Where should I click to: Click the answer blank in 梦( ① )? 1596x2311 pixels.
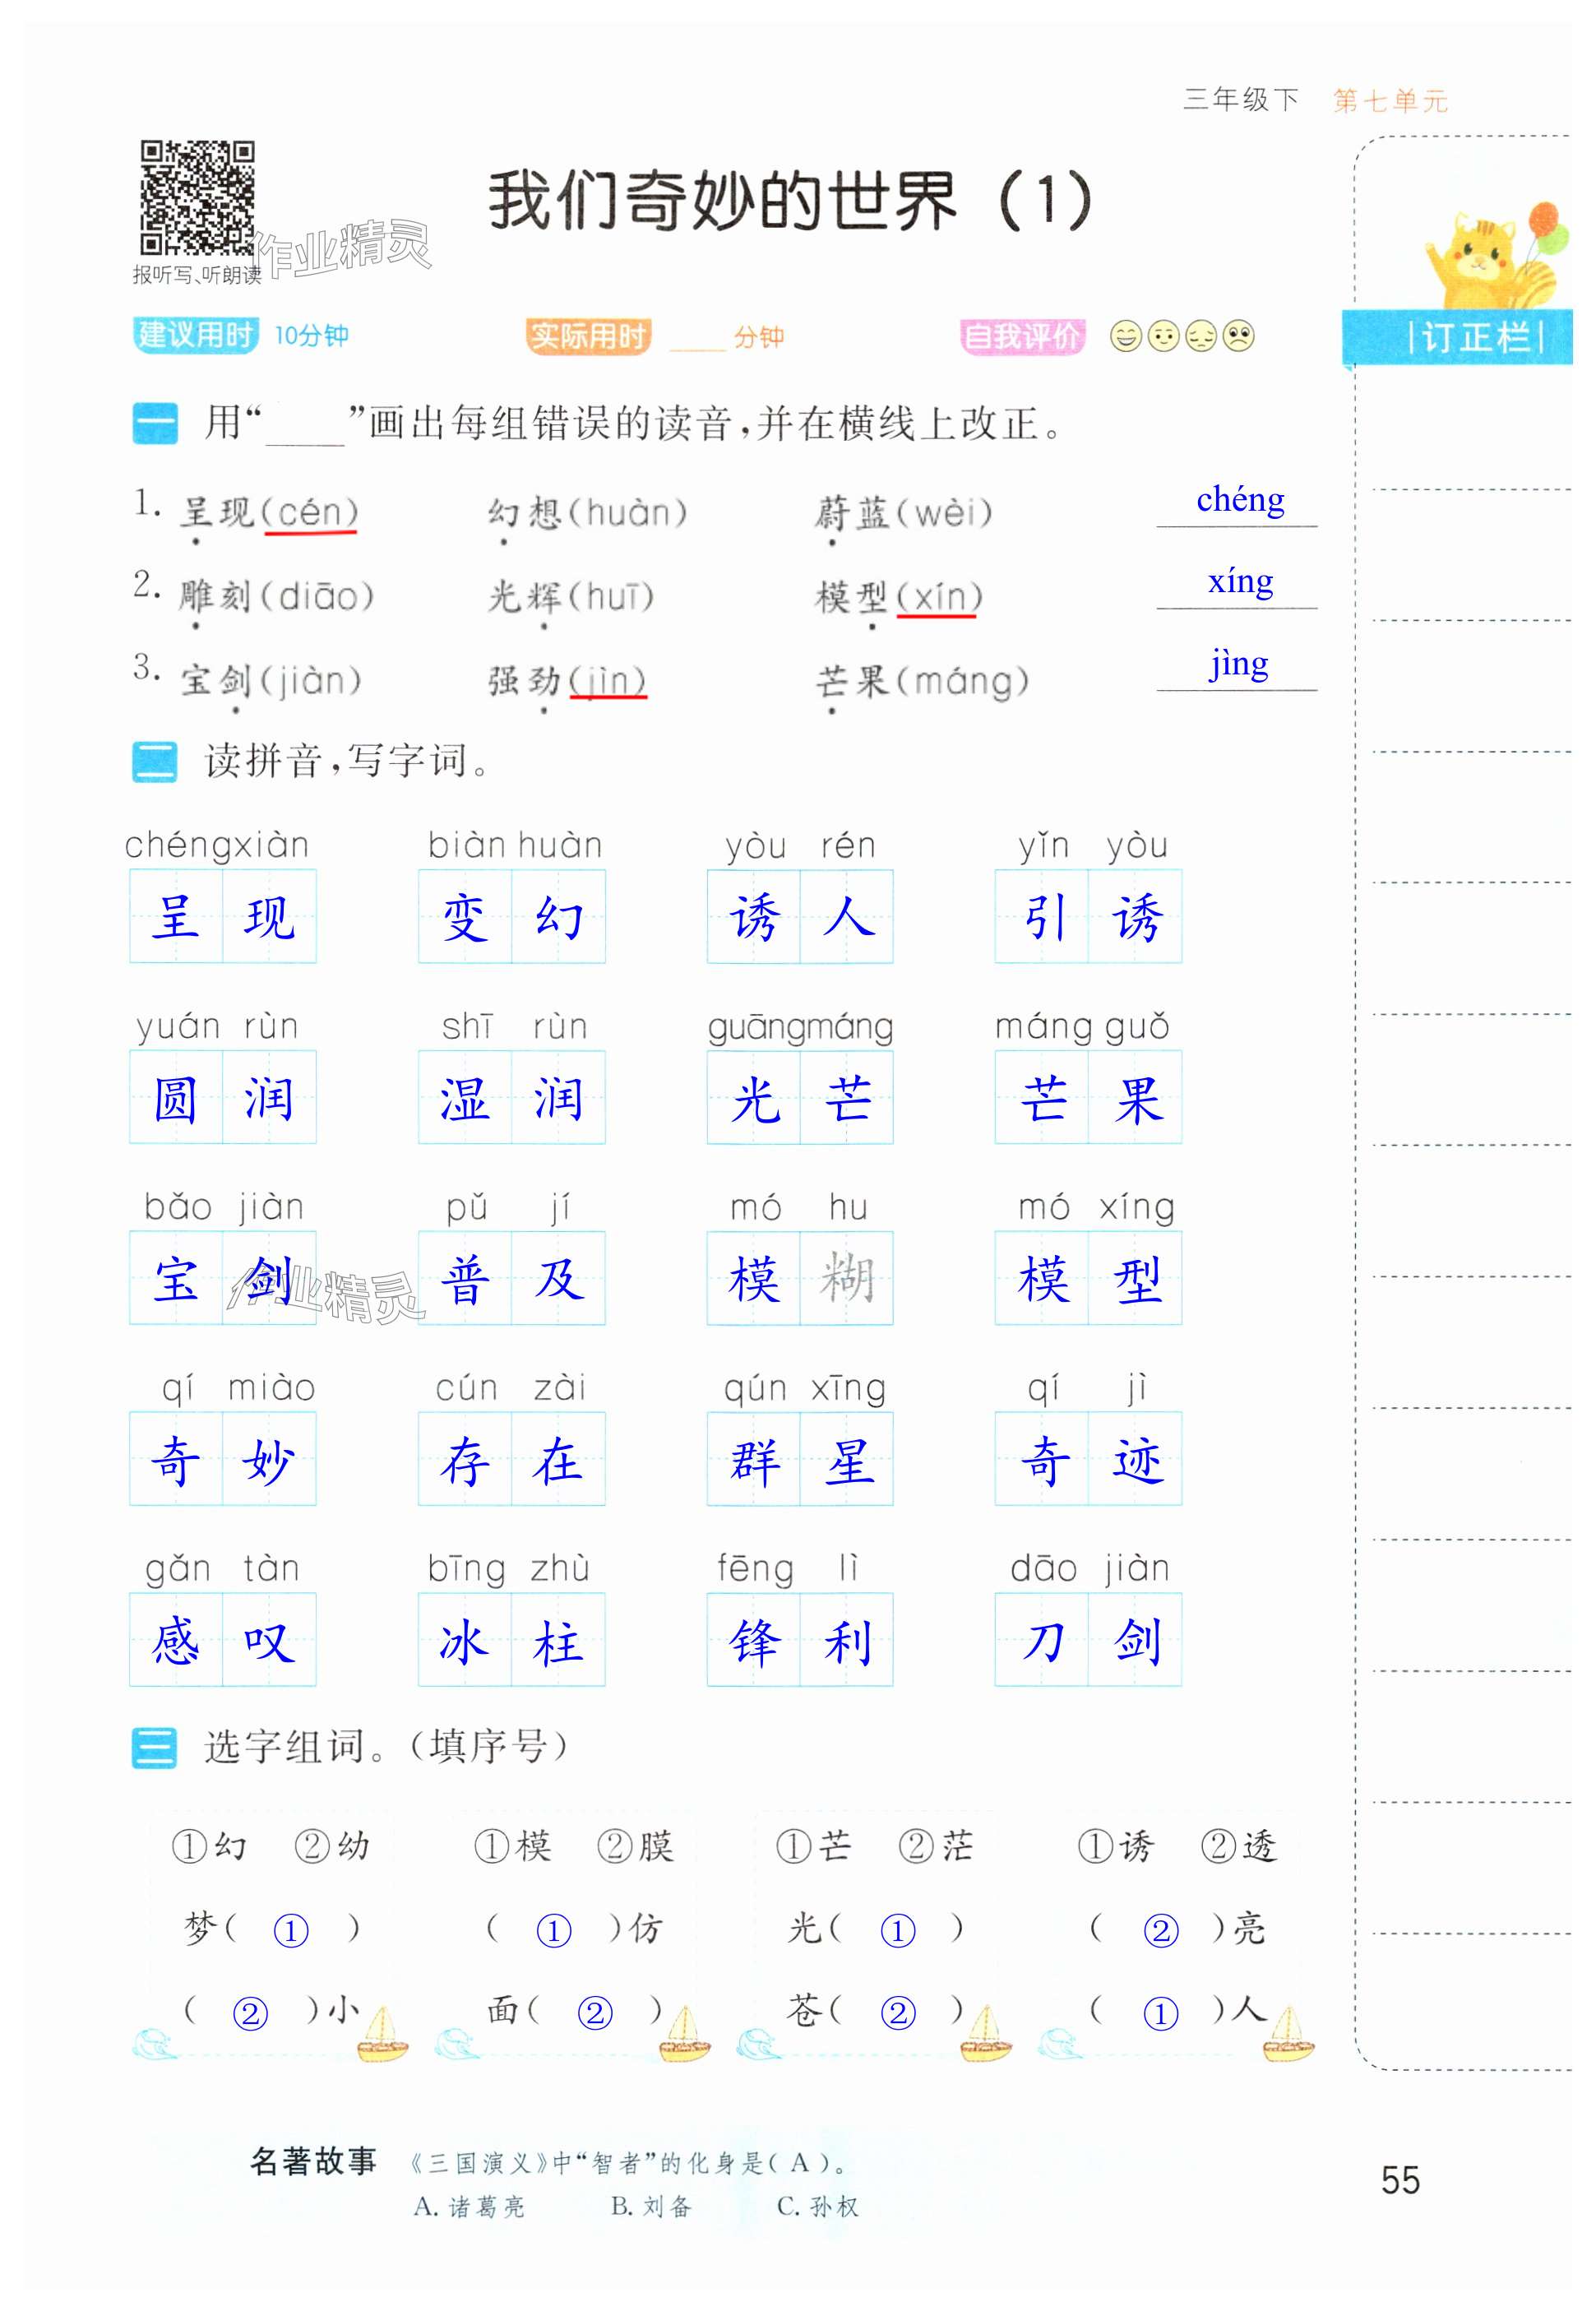(291, 1929)
